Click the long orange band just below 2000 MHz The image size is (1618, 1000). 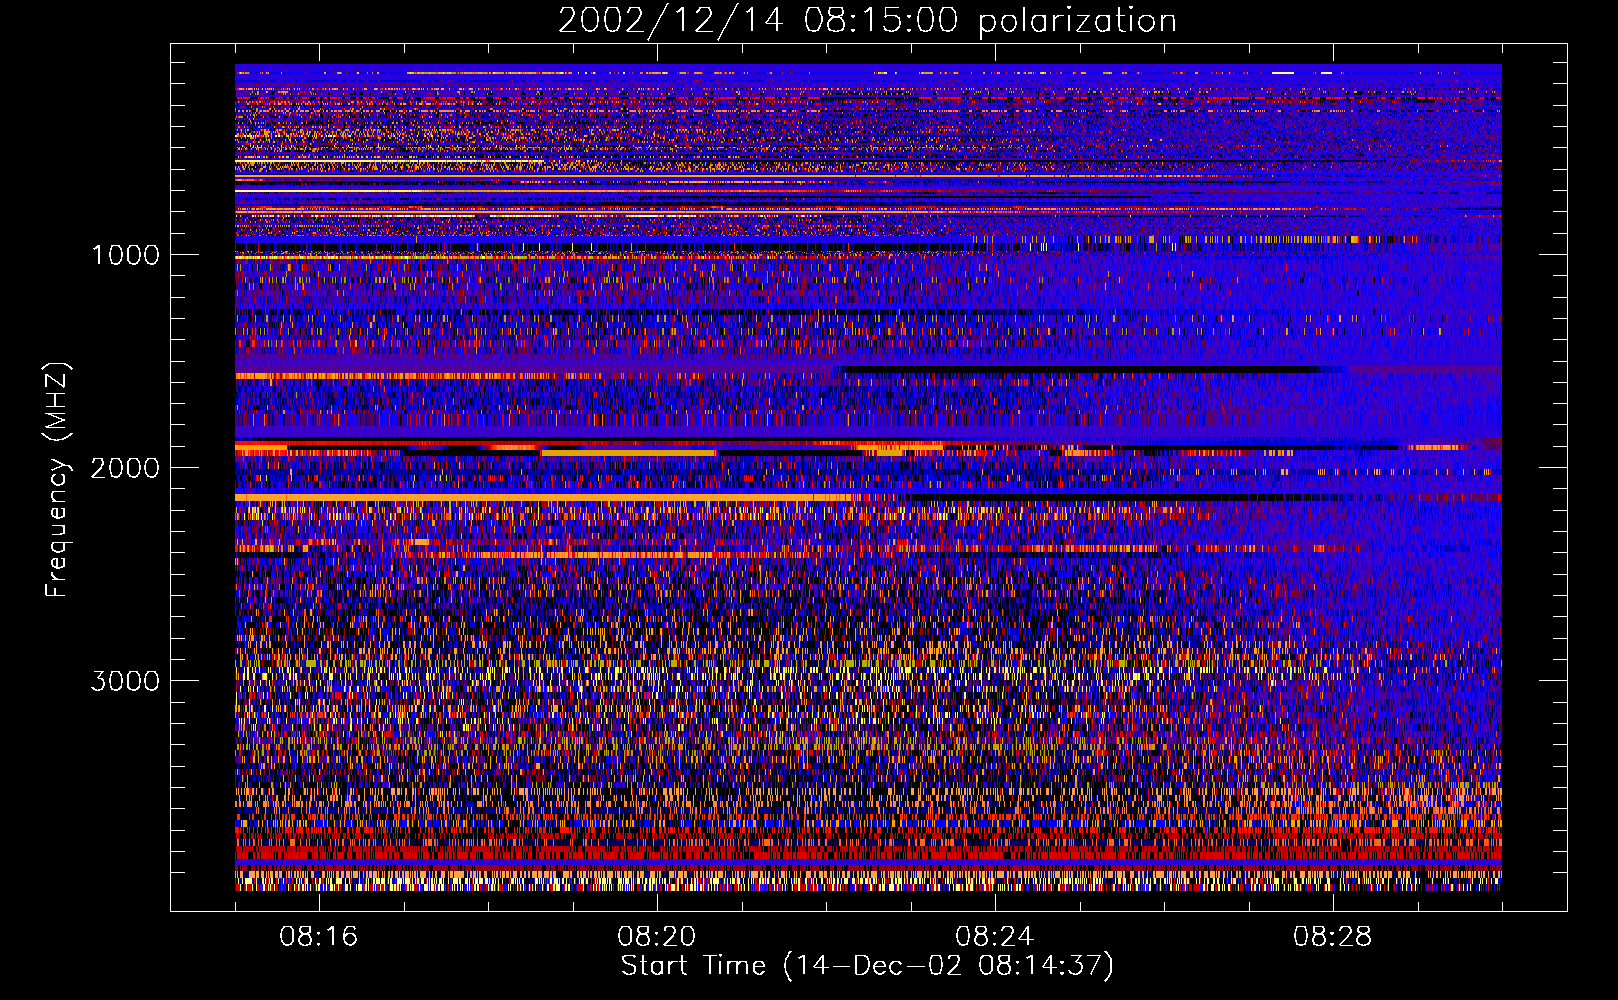[x=544, y=497]
